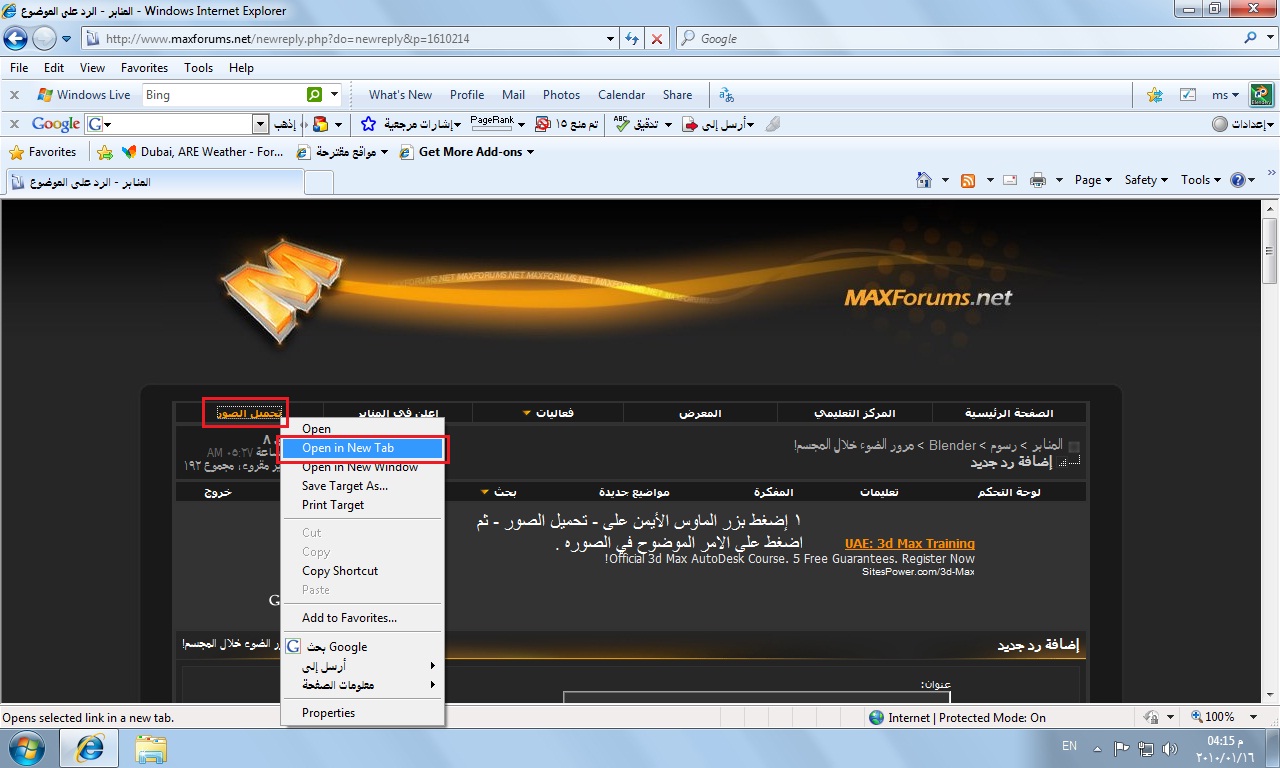Image resolution: width=1280 pixels, height=768 pixels.
Task: Click the What's New link
Action: coord(400,95)
